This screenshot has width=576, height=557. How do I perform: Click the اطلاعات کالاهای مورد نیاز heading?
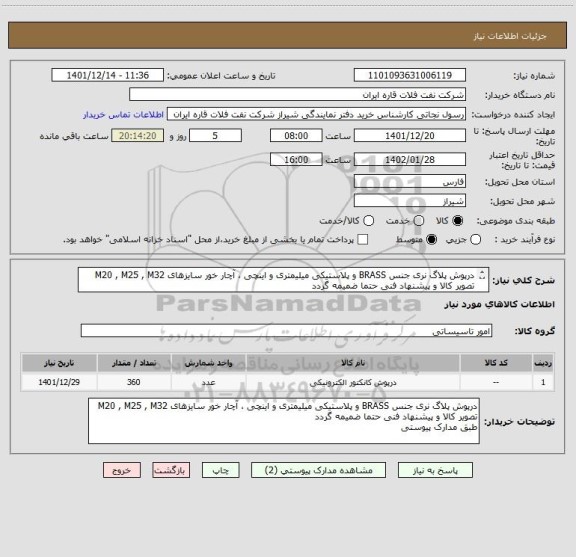point(500,304)
